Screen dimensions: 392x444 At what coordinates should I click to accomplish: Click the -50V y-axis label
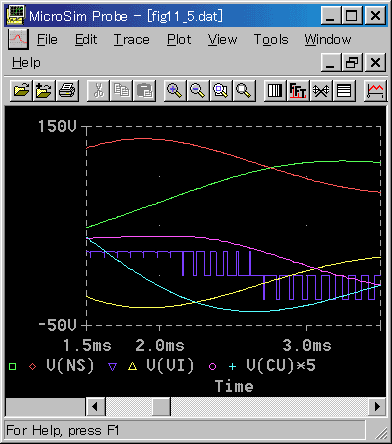(57, 325)
